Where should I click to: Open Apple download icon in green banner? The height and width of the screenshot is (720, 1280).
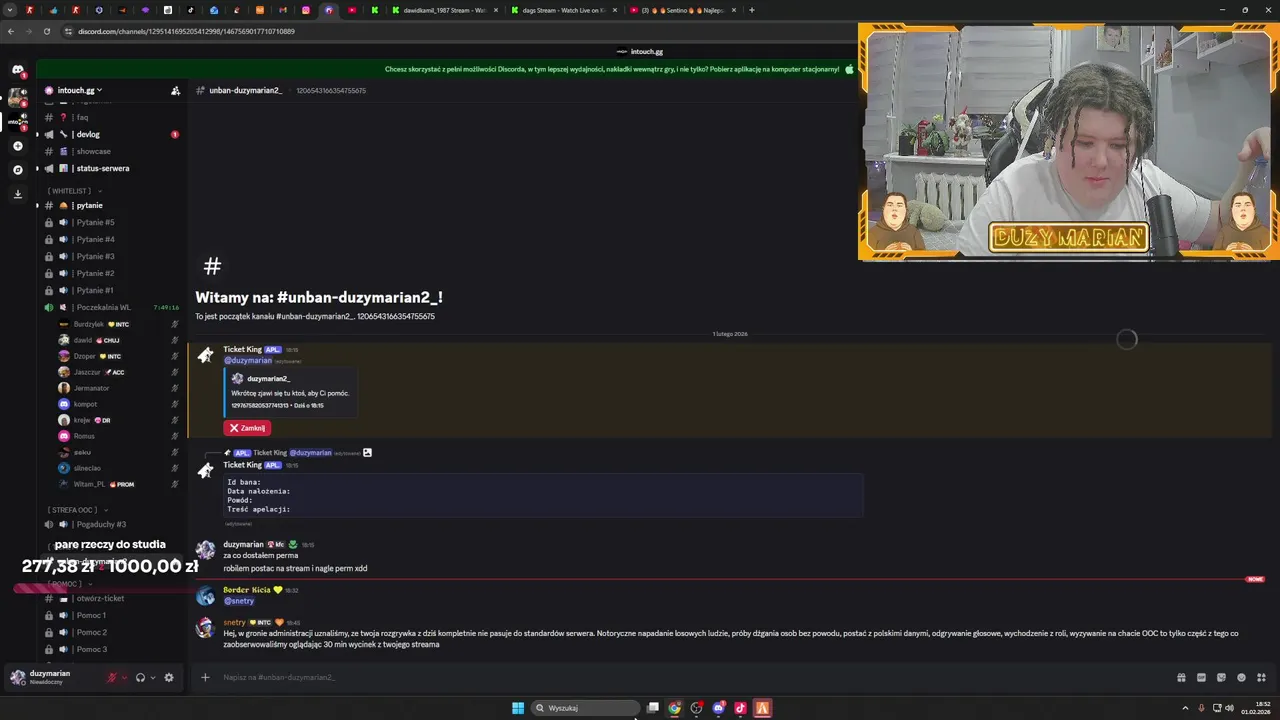tap(849, 69)
